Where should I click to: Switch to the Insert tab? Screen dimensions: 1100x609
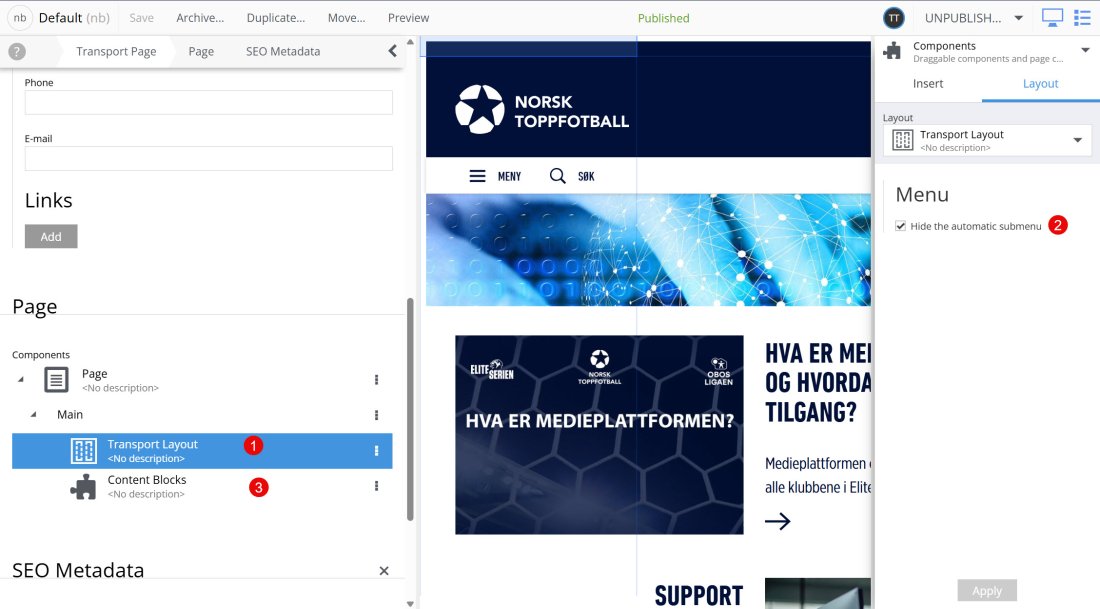coord(928,84)
